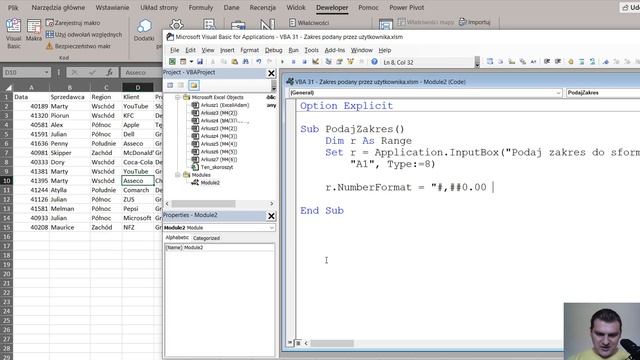This screenshot has width=640, height=360.
Task: Open the Name Box D10 dropdown arrow
Action: point(47,72)
